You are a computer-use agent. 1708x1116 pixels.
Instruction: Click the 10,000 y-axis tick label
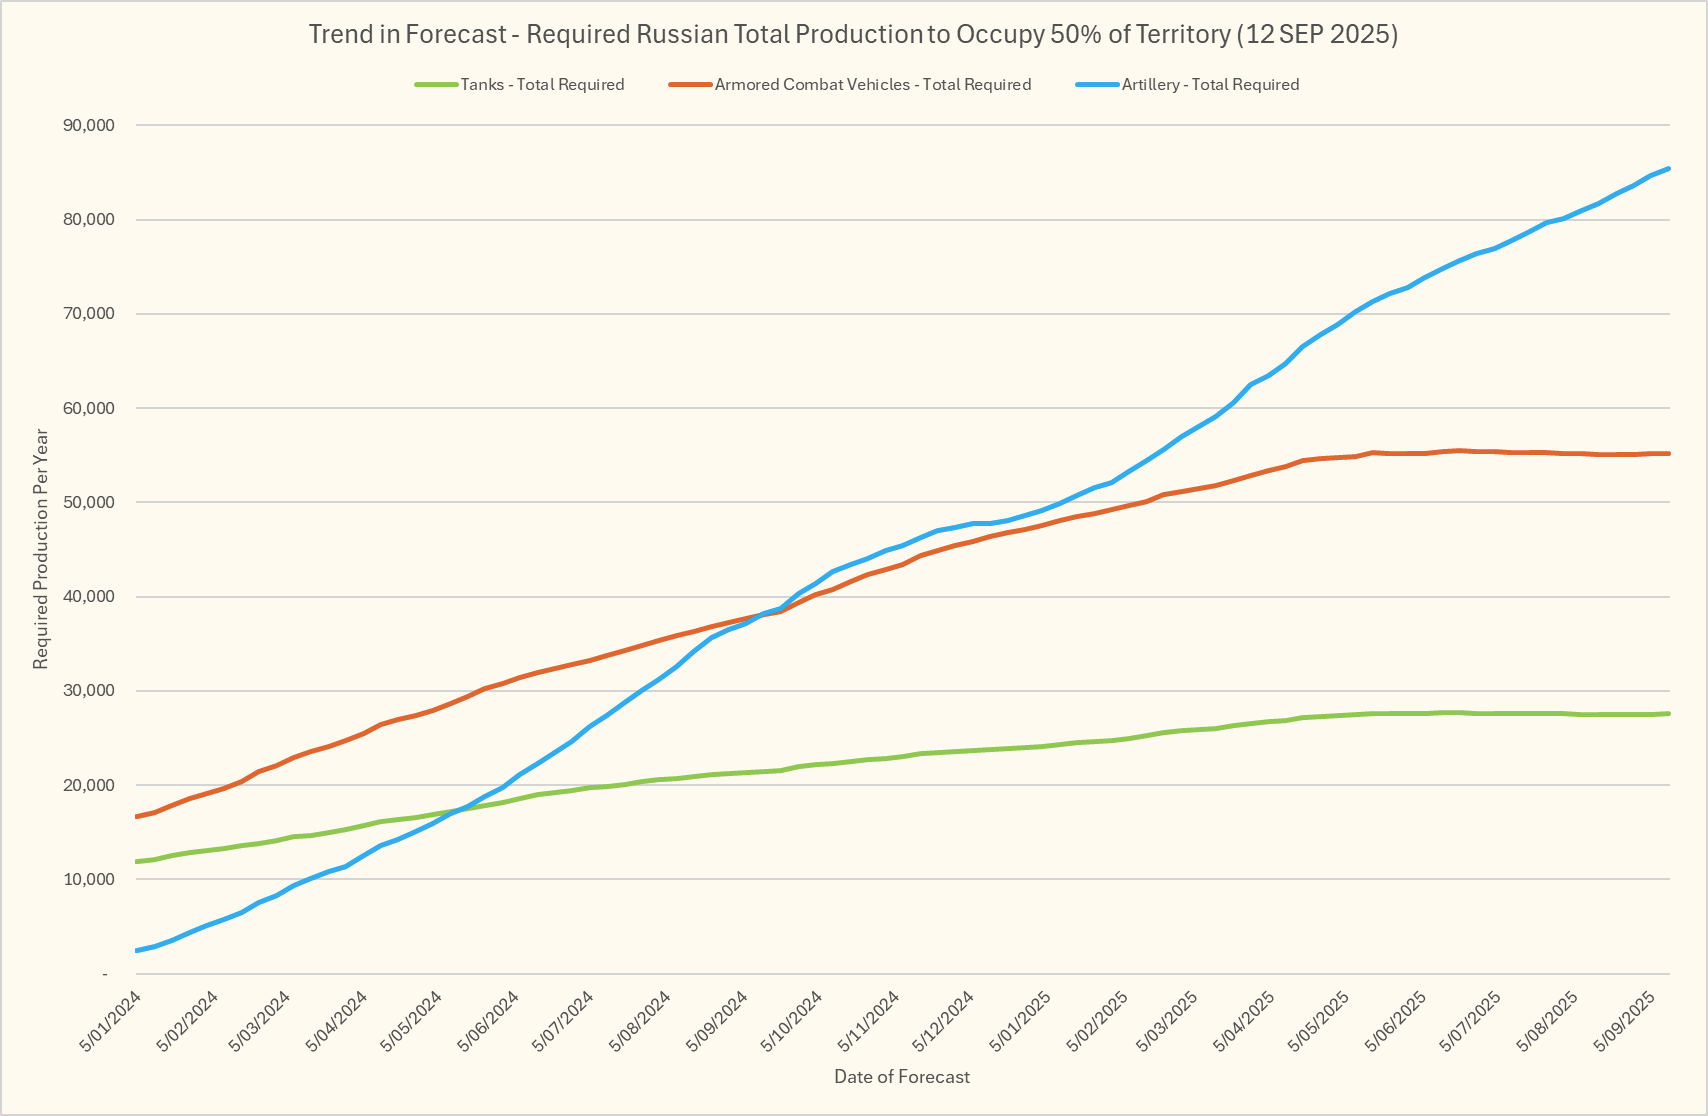[88, 879]
